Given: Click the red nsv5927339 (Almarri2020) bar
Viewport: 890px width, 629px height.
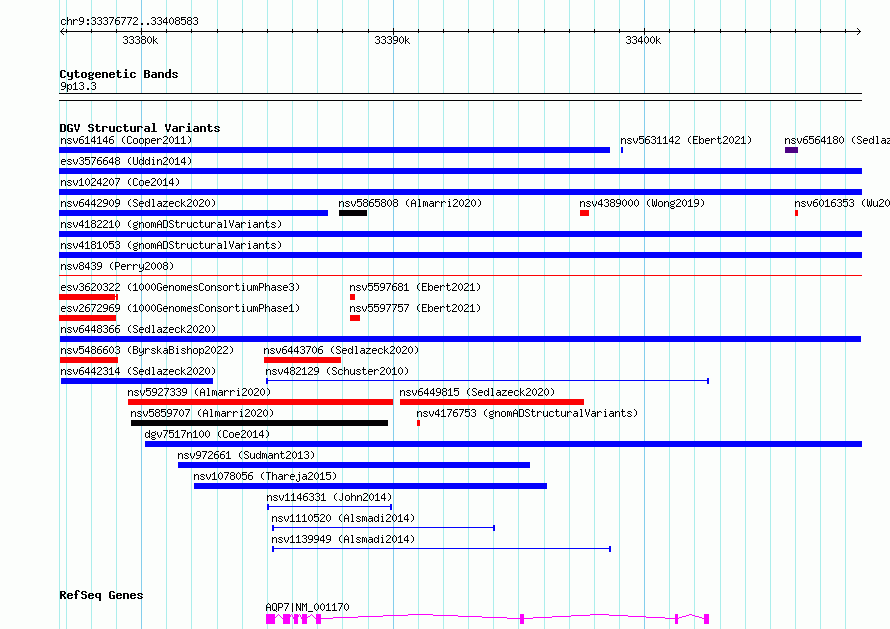Looking at the screenshot, I should click(x=261, y=402).
